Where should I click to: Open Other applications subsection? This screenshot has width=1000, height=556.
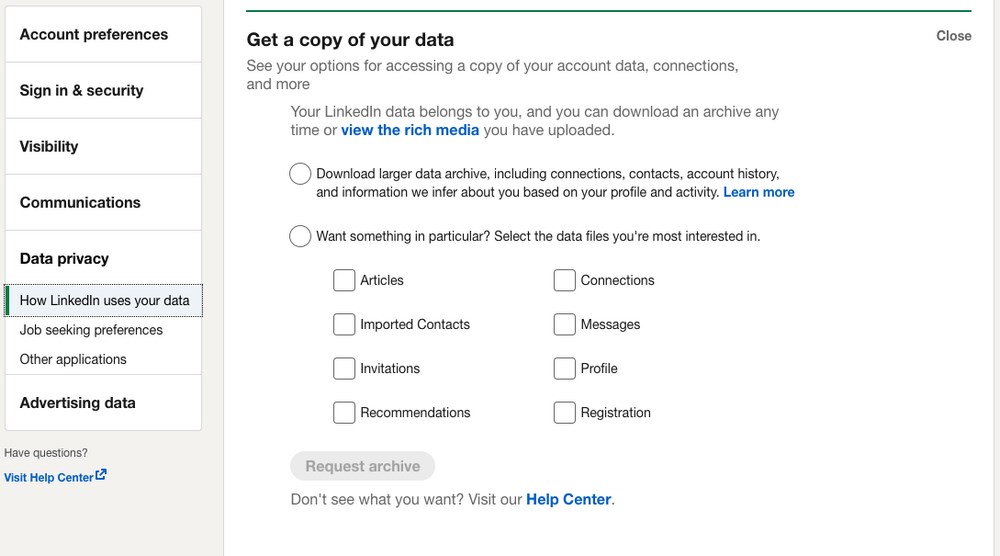click(x=73, y=359)
